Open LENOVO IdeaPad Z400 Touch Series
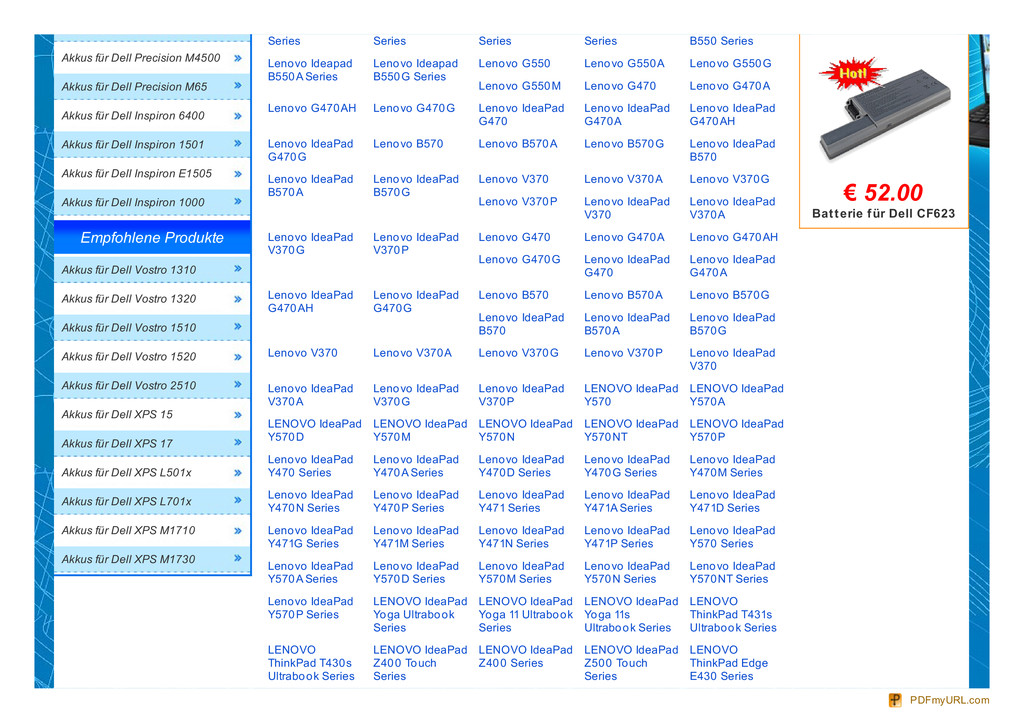The image size is (1024, 724). point(420,663)
